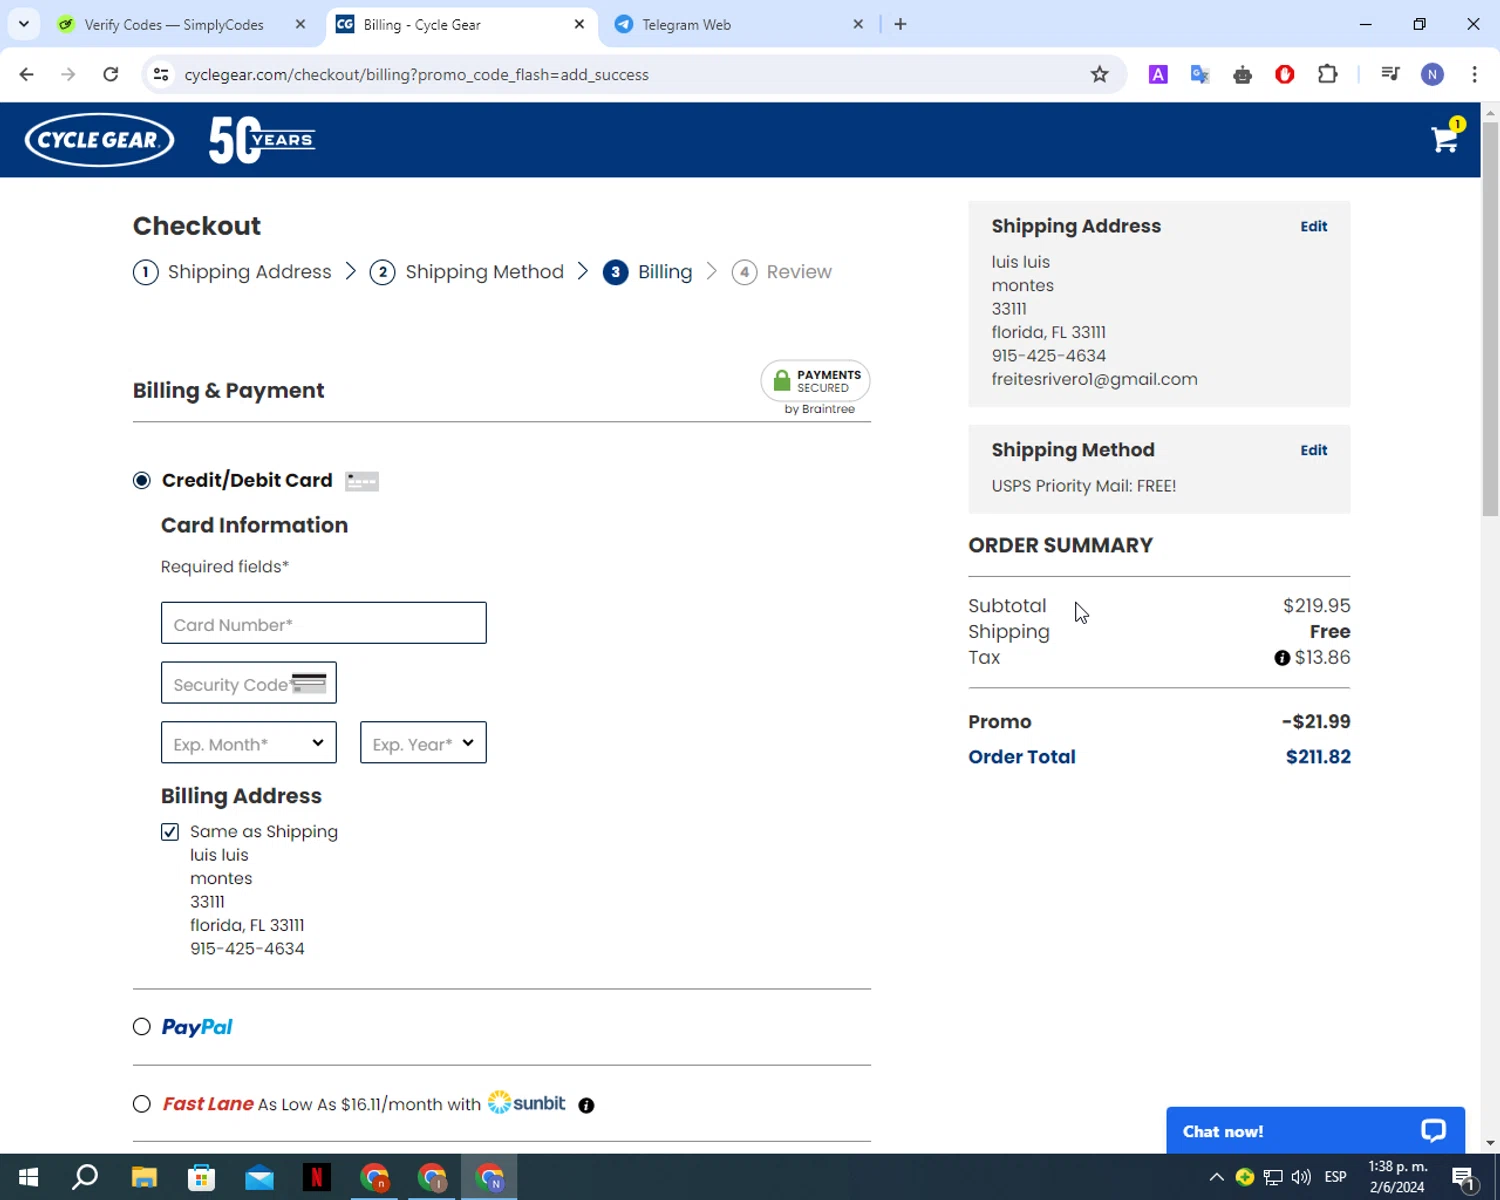Viewport: 1500px width, 1200px height.
Task: Open a new browser tab
Action: (x=900, y=24)
